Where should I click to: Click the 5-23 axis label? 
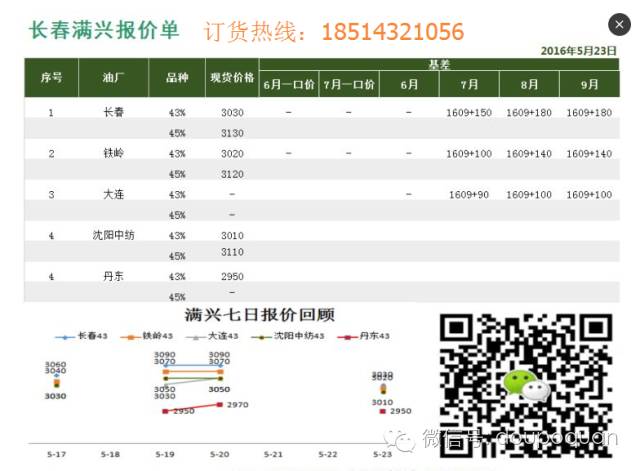click(x=382, y=454)
